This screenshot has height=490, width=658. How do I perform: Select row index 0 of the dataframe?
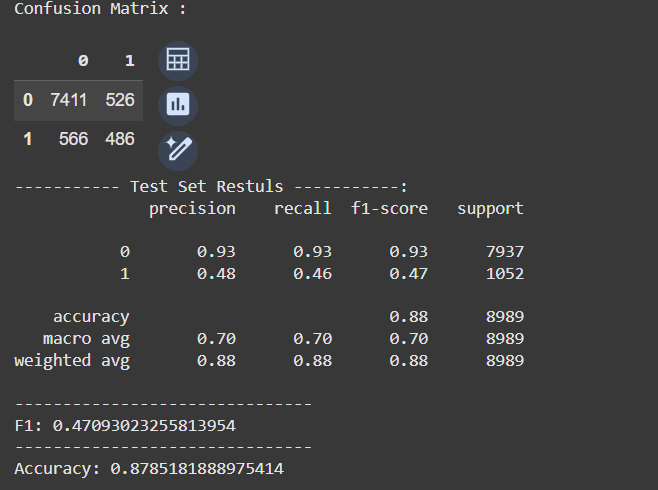coord(27,100)
